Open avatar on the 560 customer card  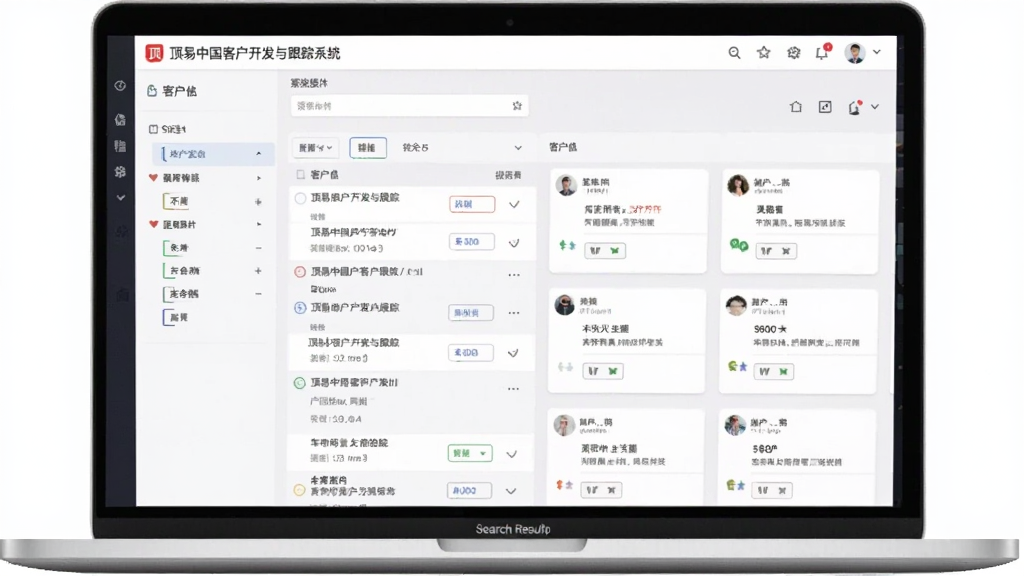735,425
